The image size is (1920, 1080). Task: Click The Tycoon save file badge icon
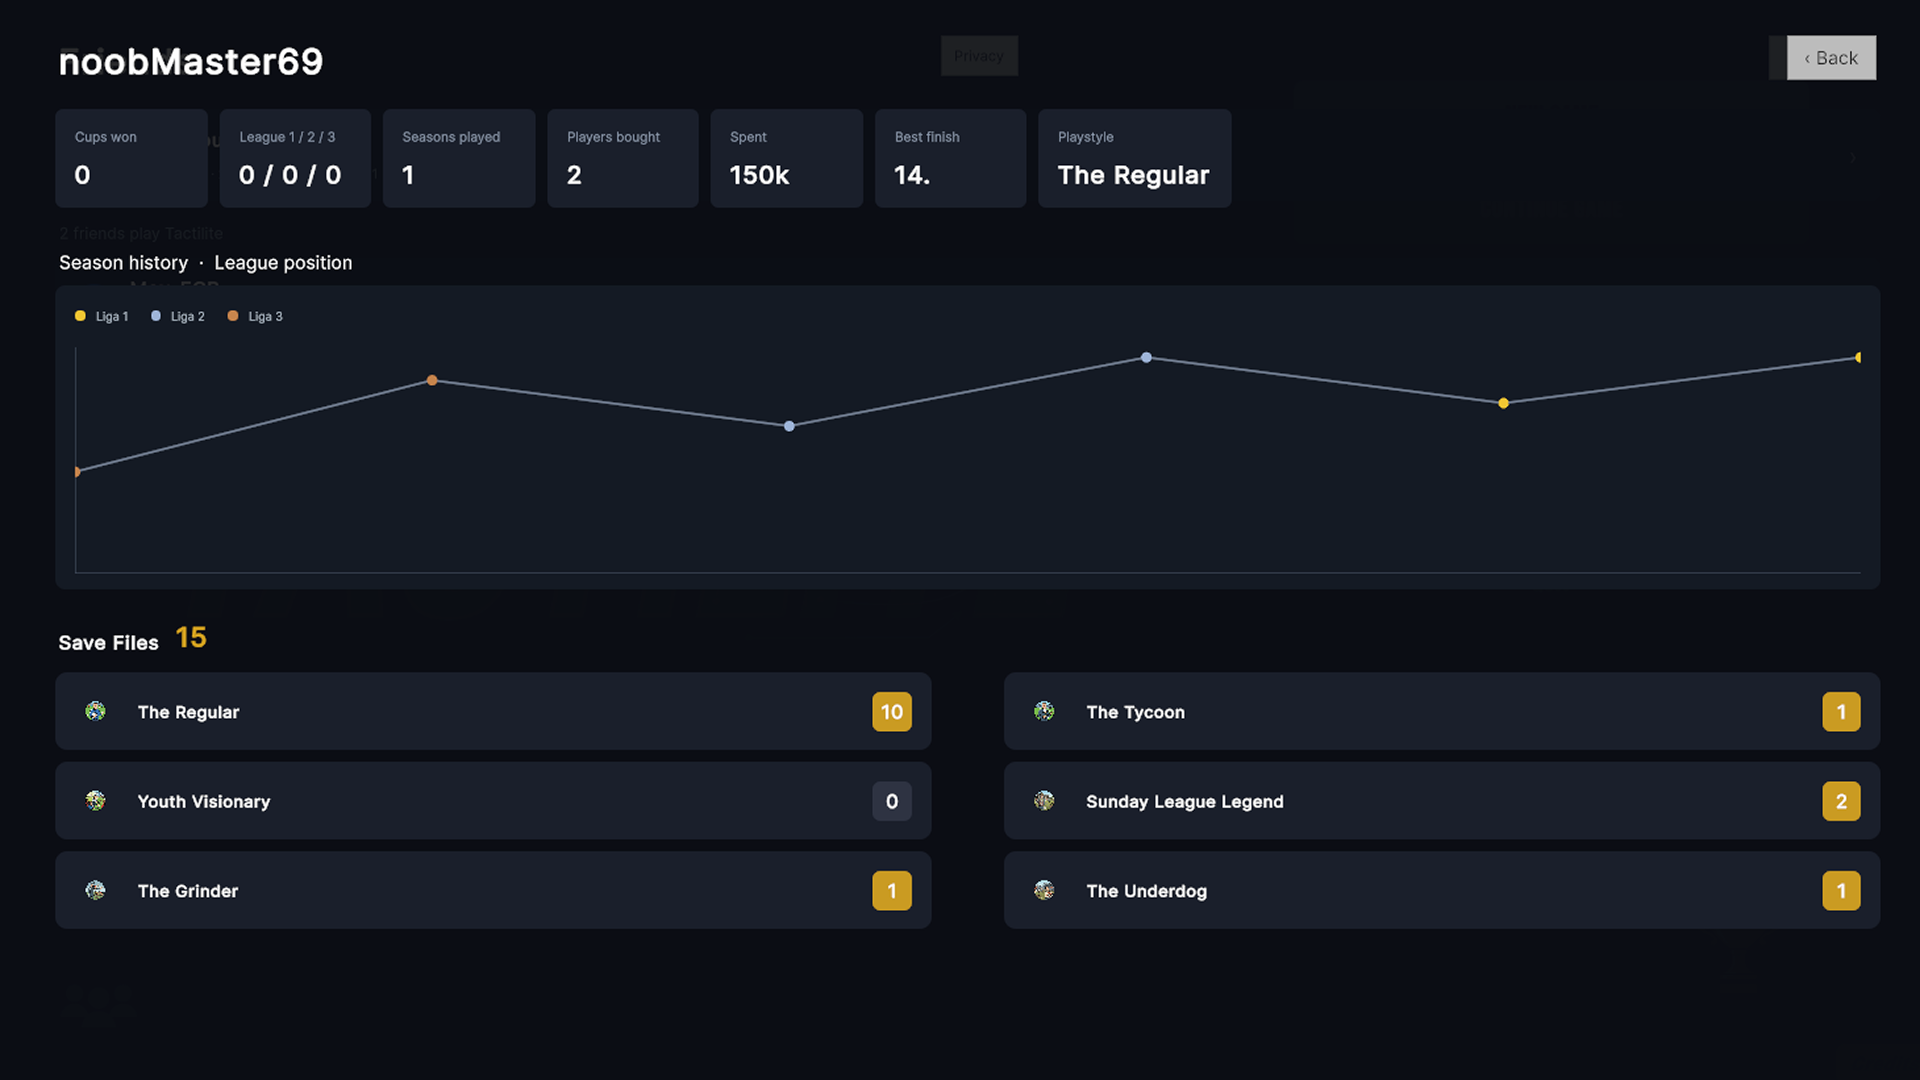[x=1044, y=711]
